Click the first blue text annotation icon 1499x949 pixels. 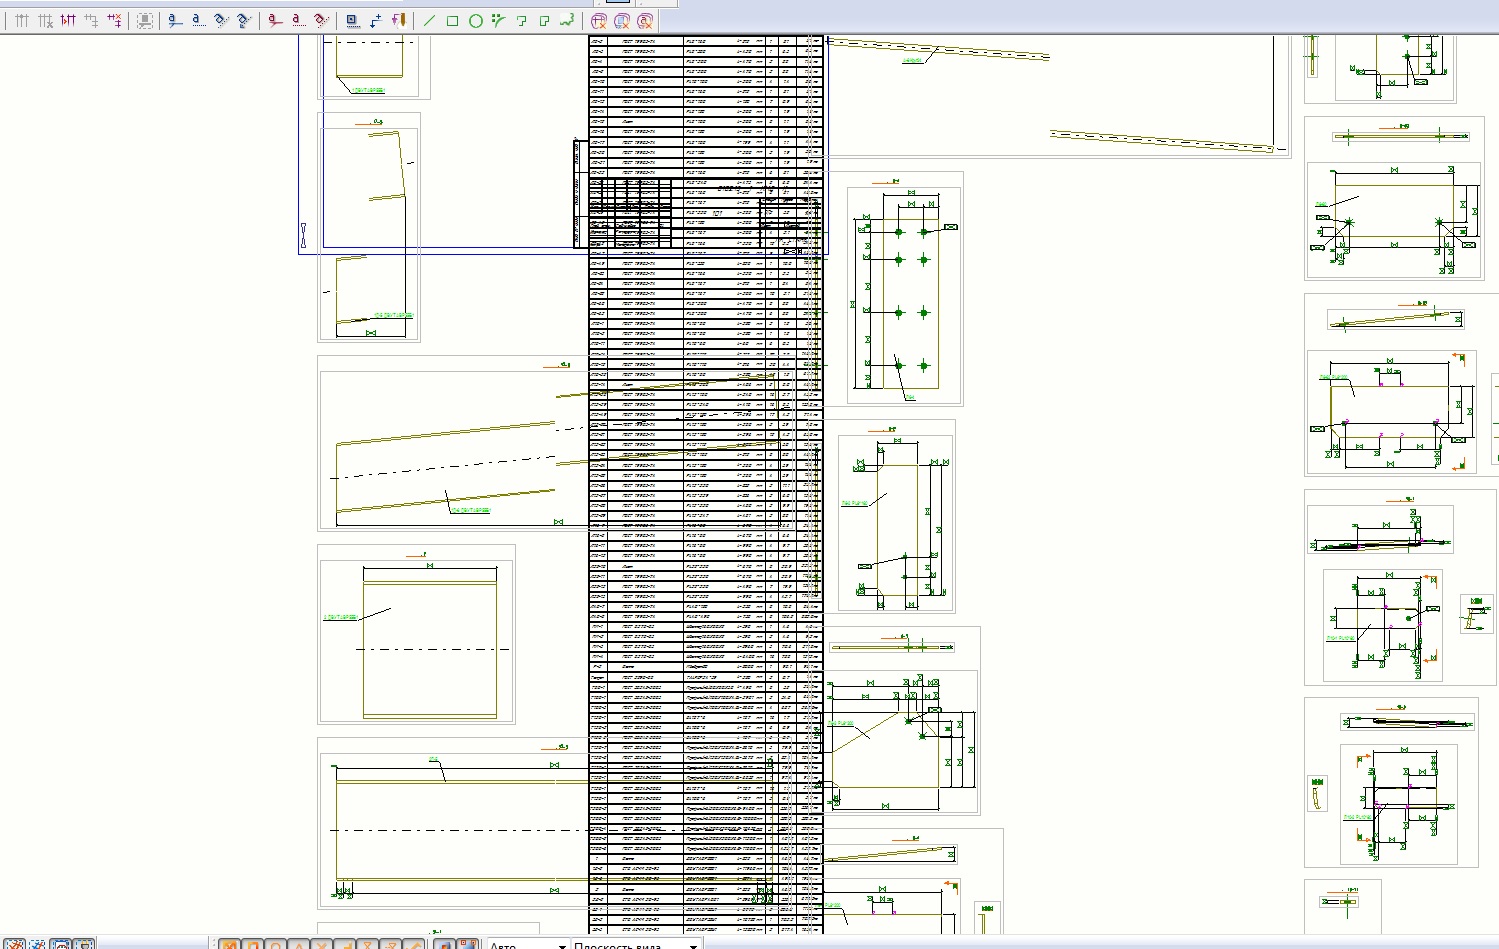click(175, 20)
